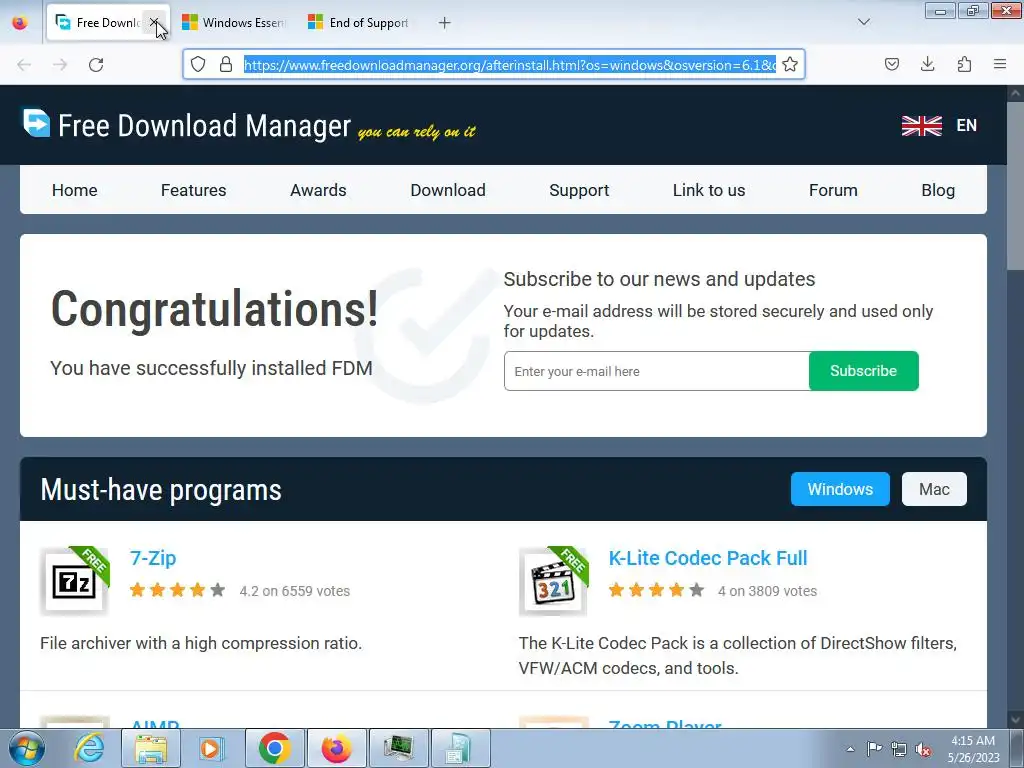The height and width of the screenshot is (768, 1024).
Task: Open the Firefox hamburger menu
Action: click(1000, 64)
